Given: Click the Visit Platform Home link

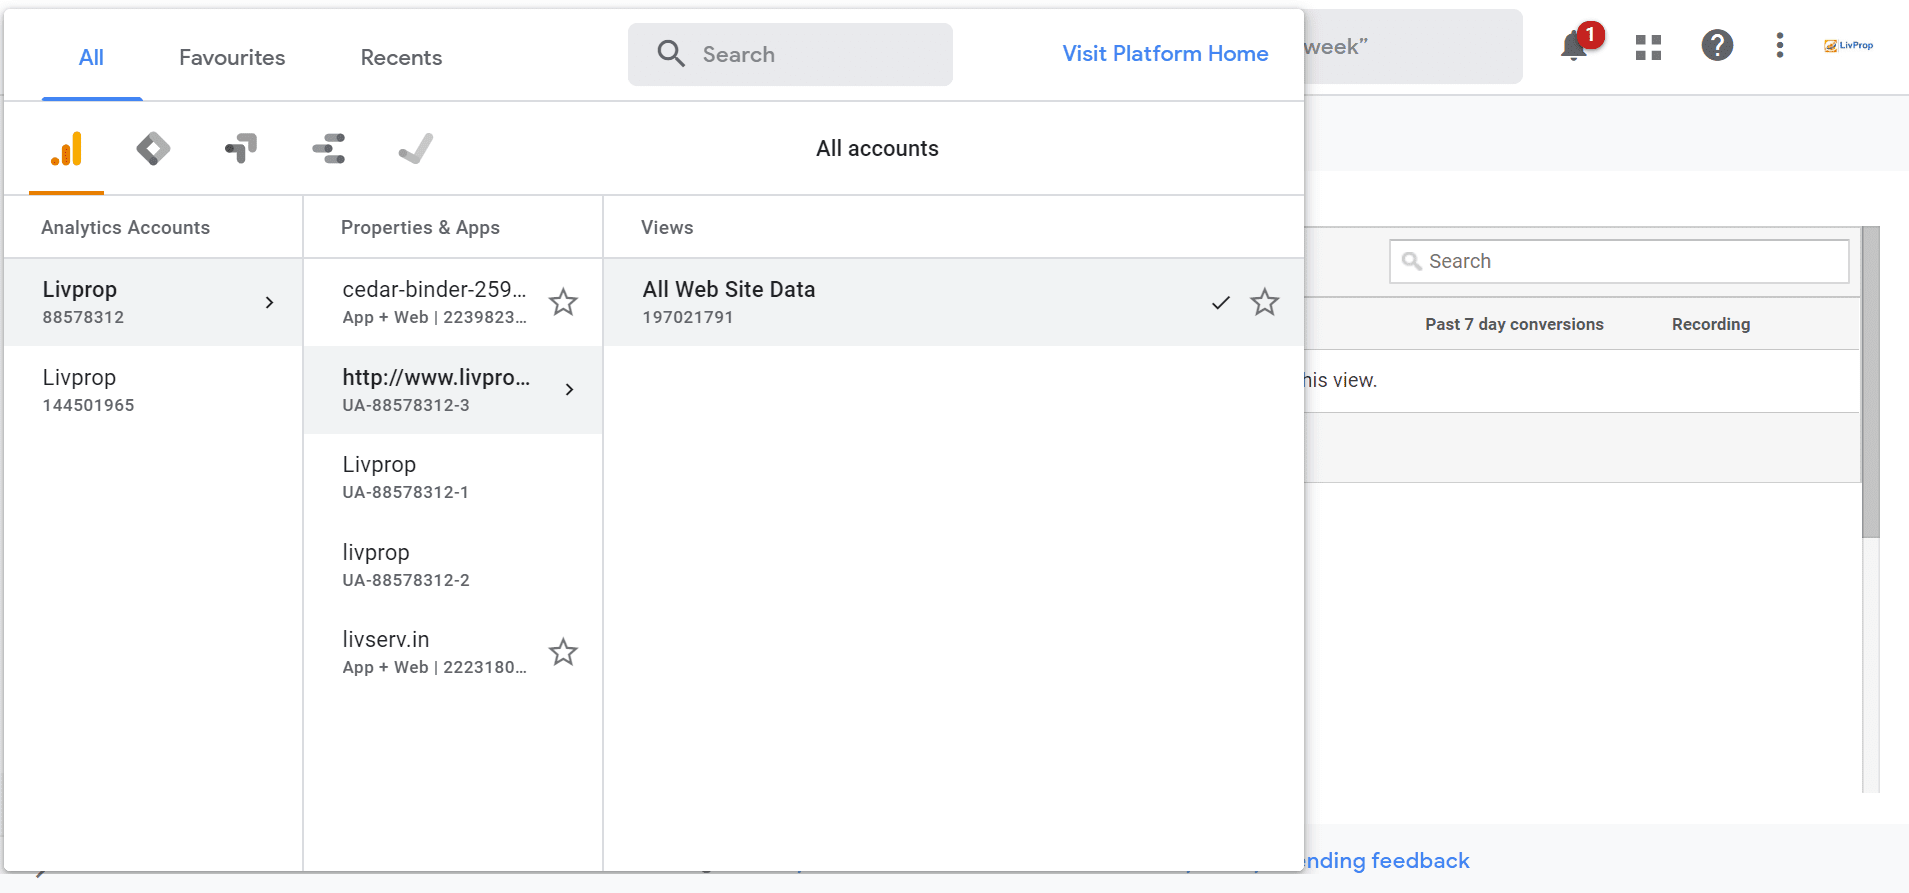Looking at the screenshot, I should pyautogui.click(x=1165, y=54).
